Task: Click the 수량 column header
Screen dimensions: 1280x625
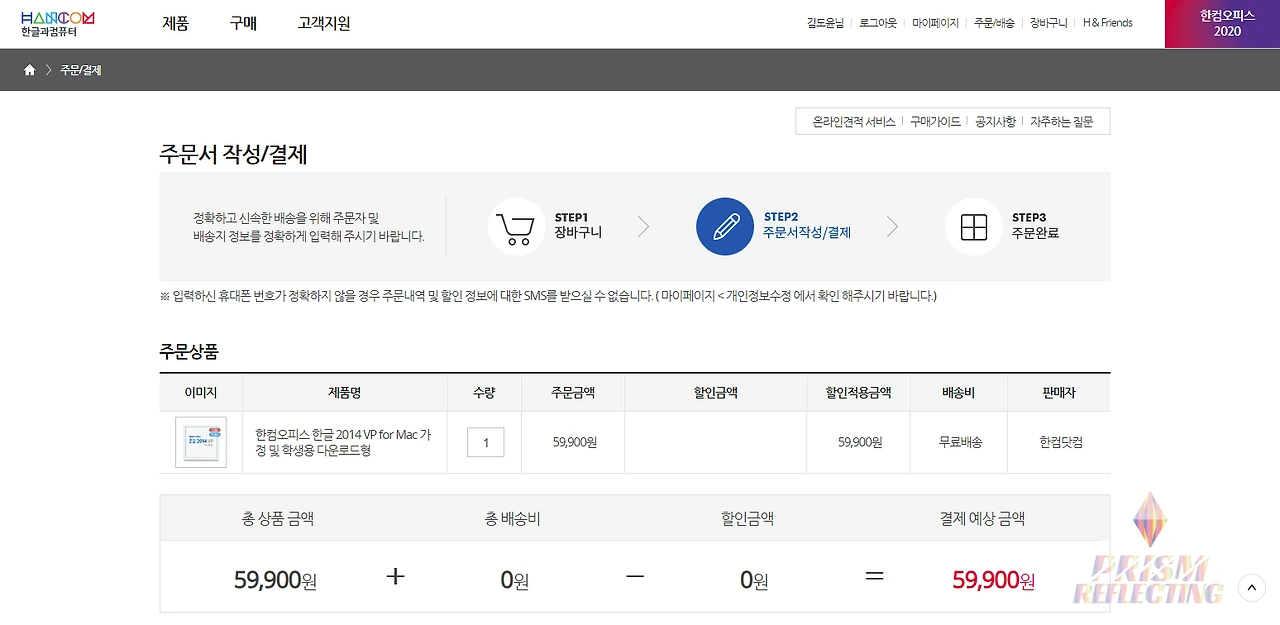Action: point(484,393)
